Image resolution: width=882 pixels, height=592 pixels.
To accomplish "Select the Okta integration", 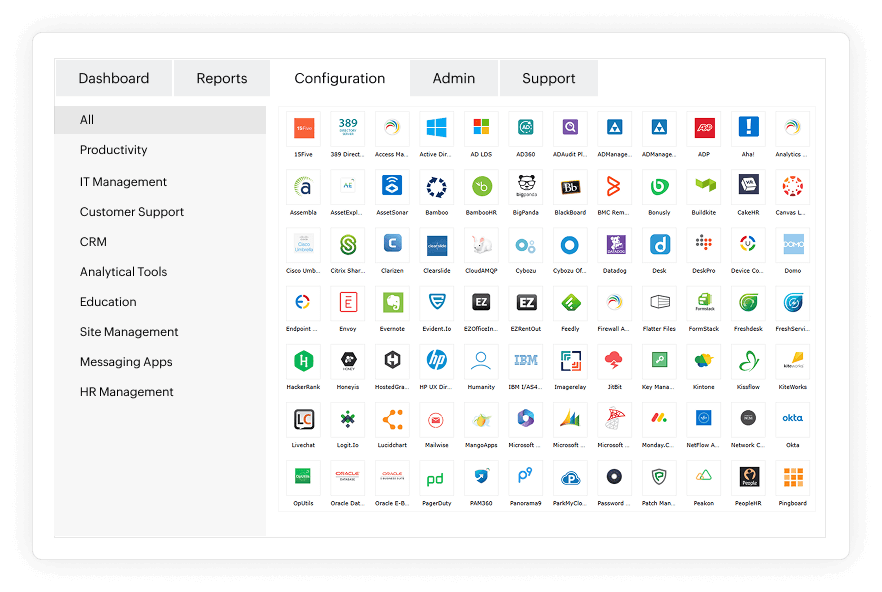I will [792, 418].
